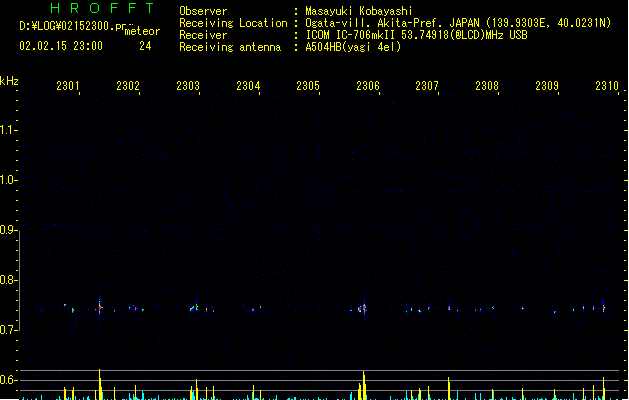The height and width of the screenshot is (400, 629).
Task: Click the 0.6 kHz axis label
Action: (x=8, y=380)
